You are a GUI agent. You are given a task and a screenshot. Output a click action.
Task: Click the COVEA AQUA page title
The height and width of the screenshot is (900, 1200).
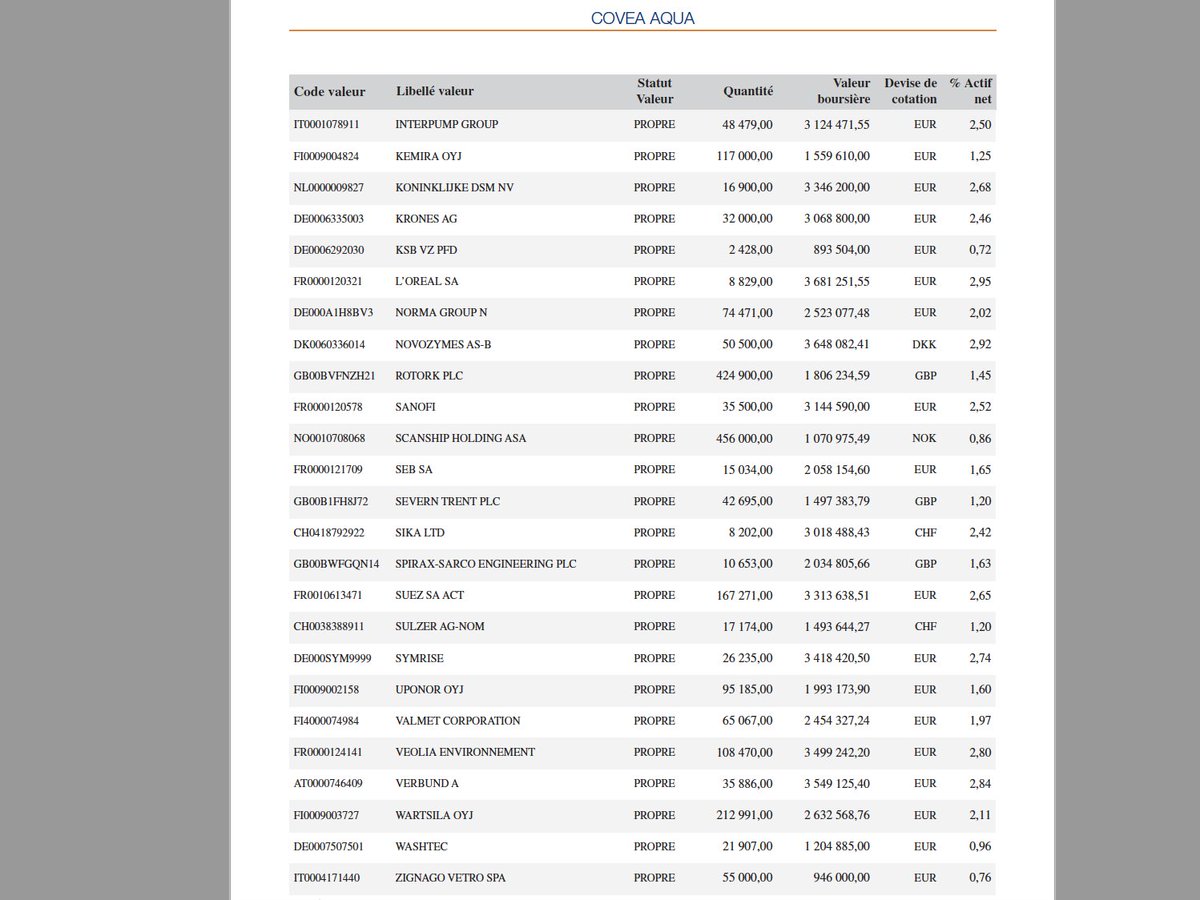(x=643, y=18)
